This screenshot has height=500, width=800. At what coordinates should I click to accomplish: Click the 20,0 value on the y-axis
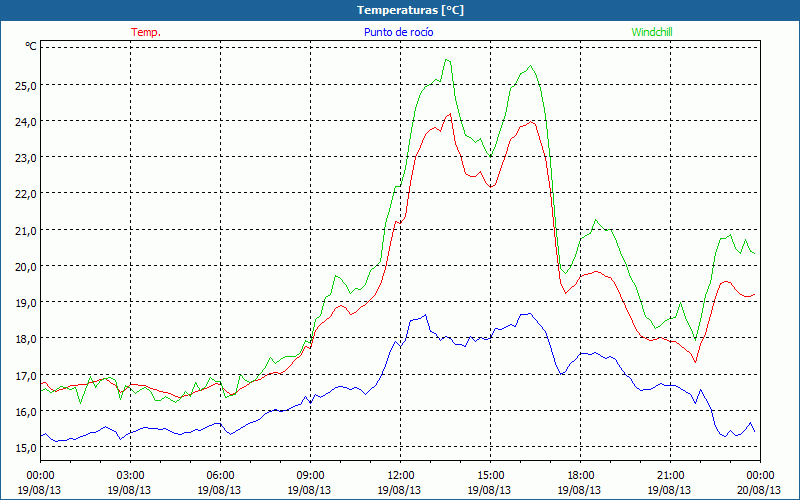(24, 266)
